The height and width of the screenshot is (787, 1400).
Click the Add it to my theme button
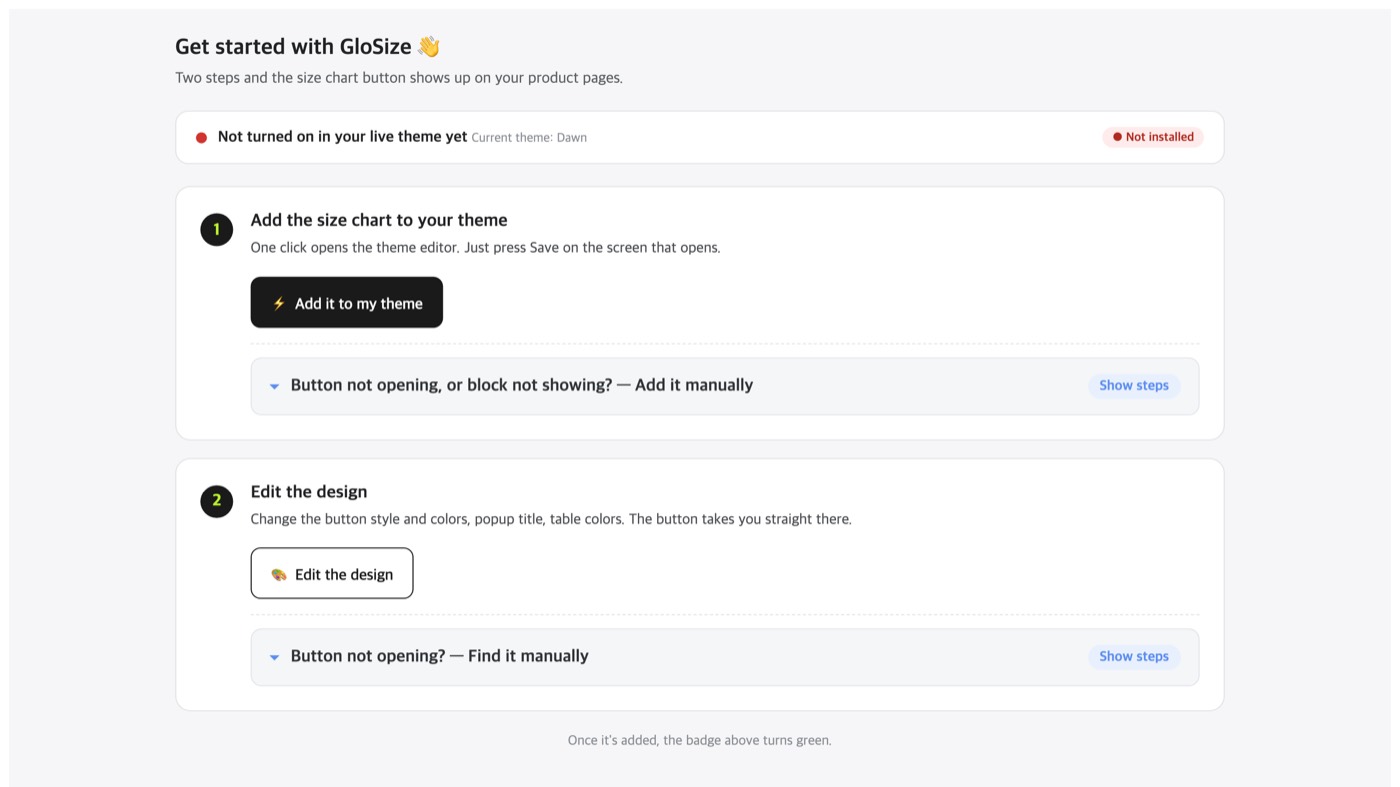(346, 302)
